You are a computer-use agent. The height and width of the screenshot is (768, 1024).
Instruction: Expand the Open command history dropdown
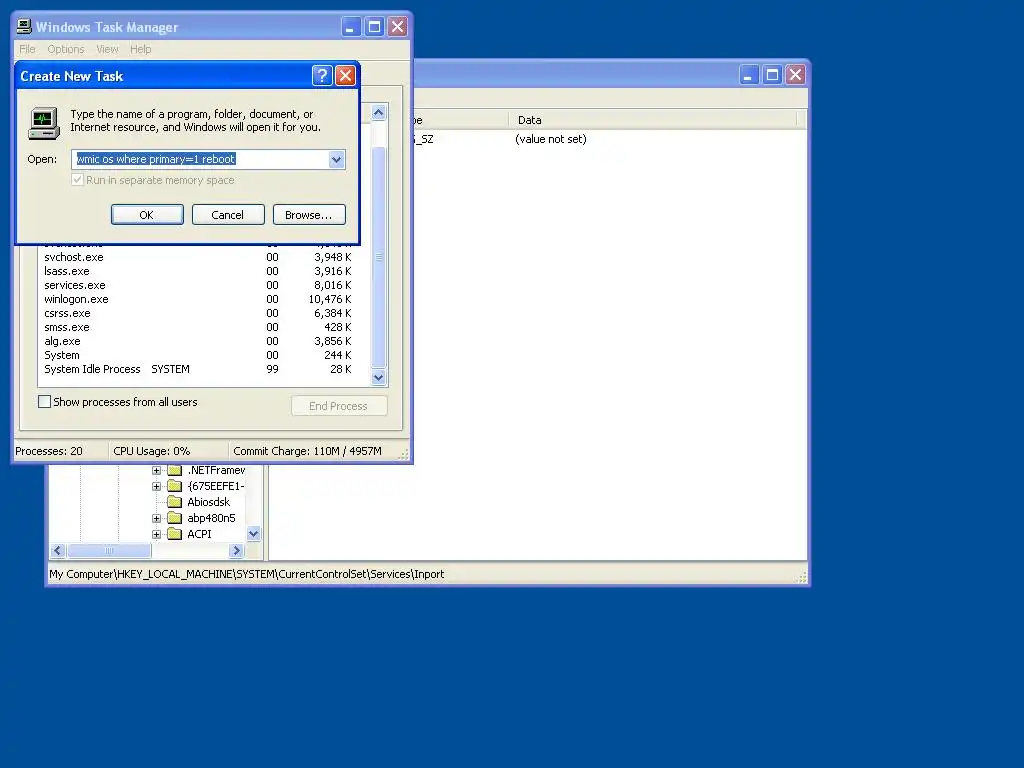pos(336,159)
